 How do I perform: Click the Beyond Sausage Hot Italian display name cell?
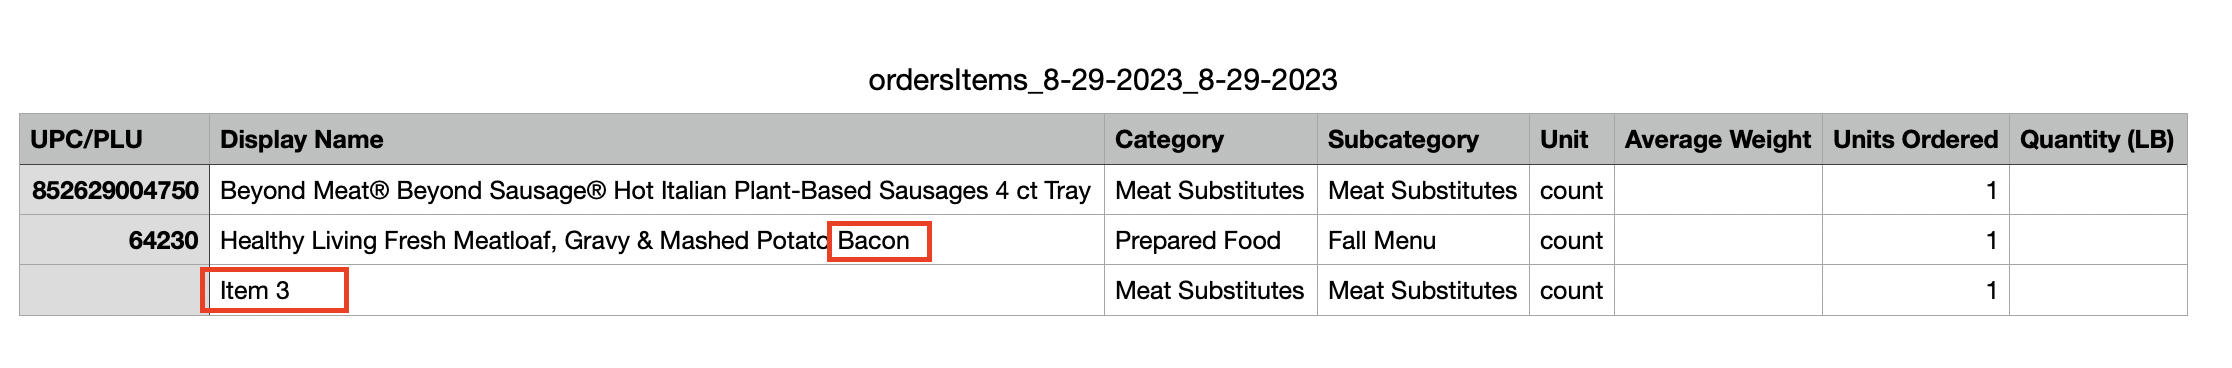point(656,190)
